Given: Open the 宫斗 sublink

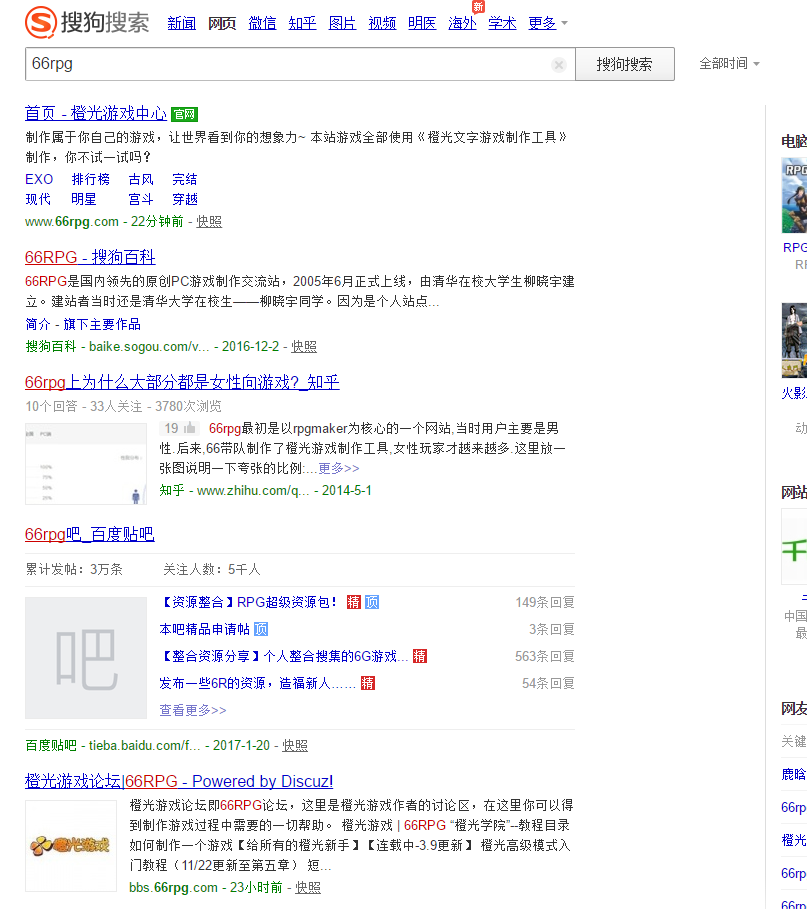Looking at the screenshot, I should click(x=141, y=199).
